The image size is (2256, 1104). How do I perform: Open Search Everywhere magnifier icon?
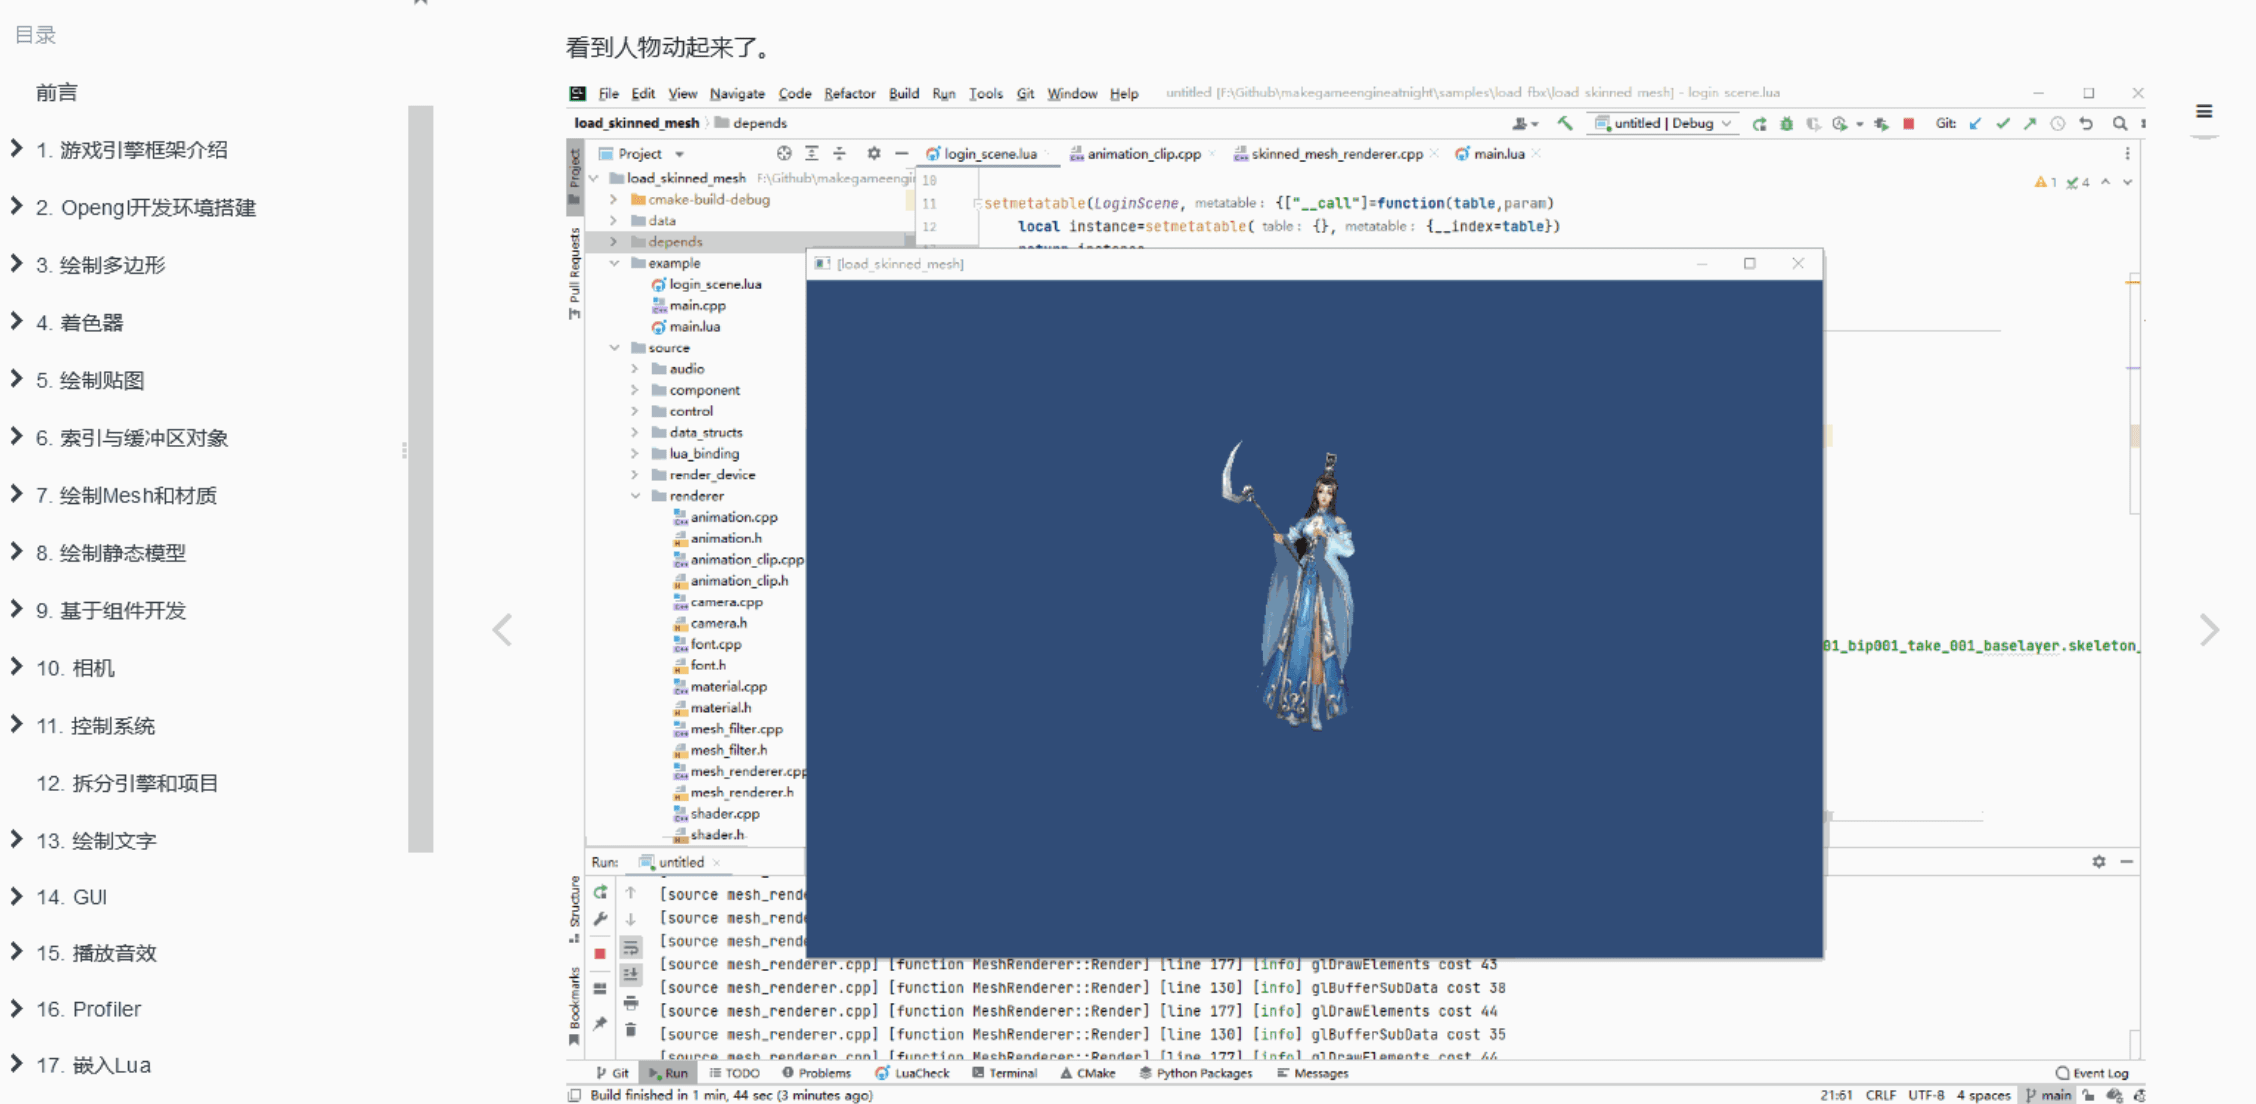[2119, 124]
